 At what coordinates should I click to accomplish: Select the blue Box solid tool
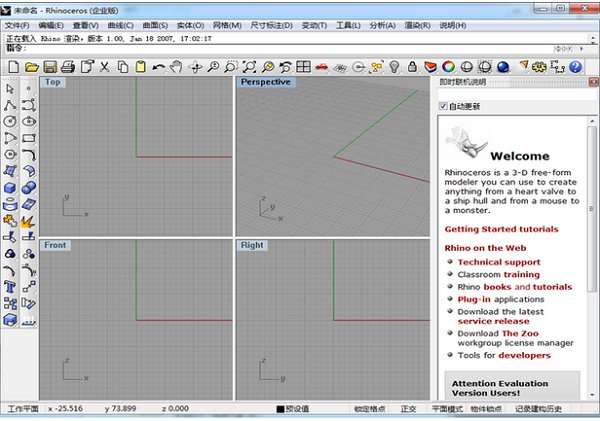click(x=10, y=188)
